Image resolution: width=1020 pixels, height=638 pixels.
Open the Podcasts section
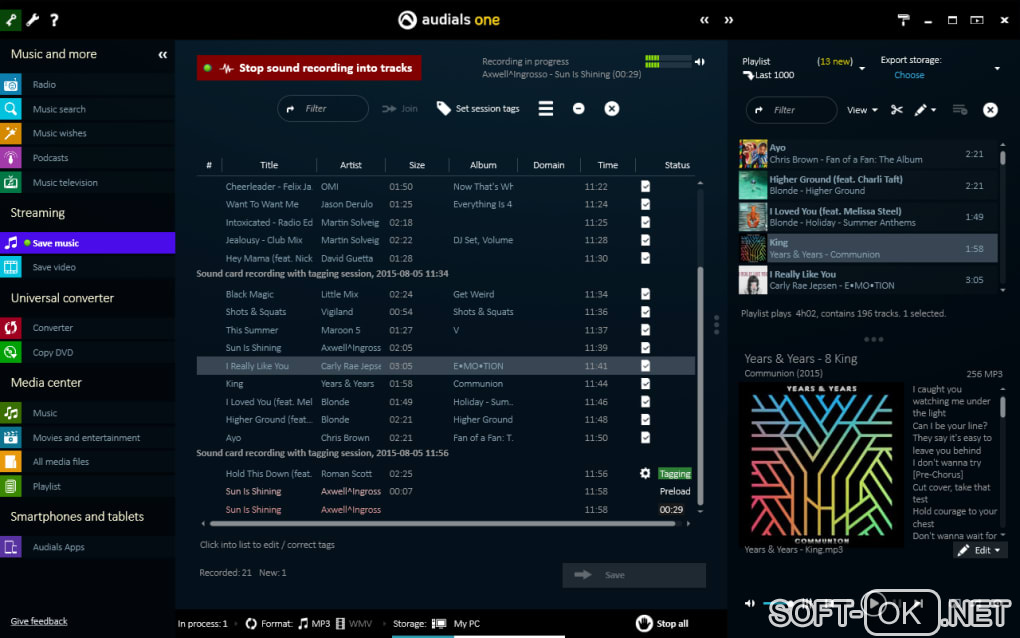click(50, 158)
